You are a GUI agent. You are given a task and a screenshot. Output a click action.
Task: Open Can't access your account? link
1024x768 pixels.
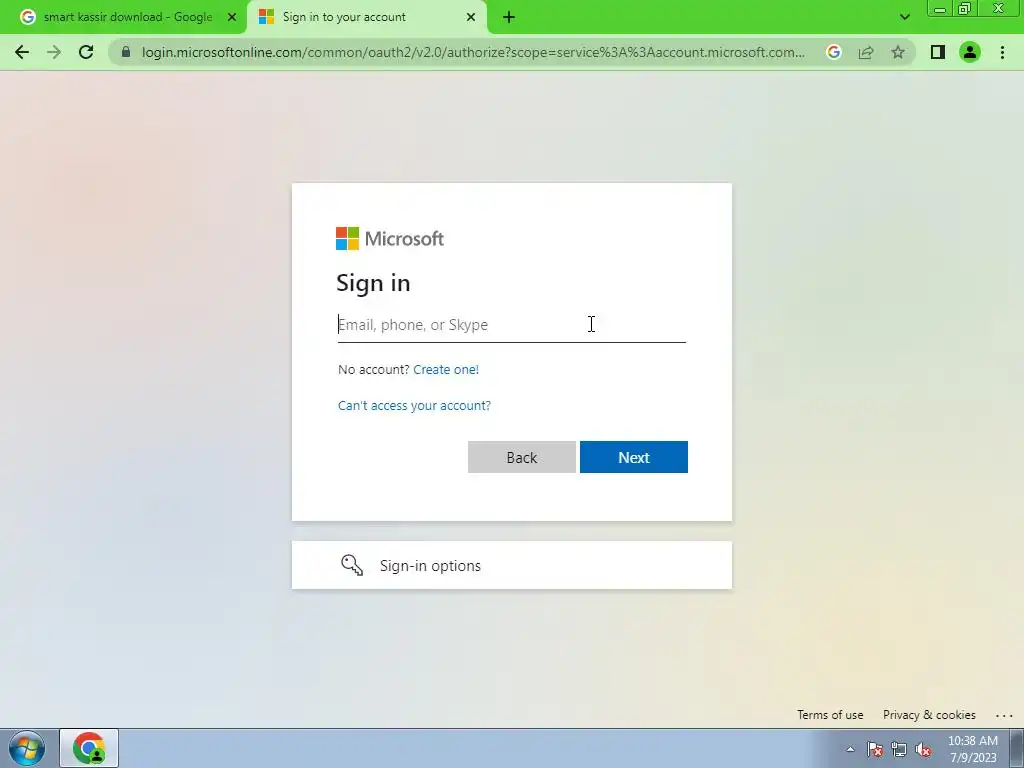pyautogui.click(x=414, y=406)
